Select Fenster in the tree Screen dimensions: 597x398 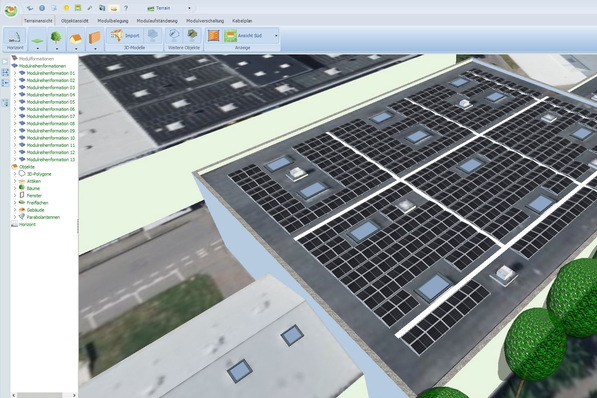tap(34, 196)
